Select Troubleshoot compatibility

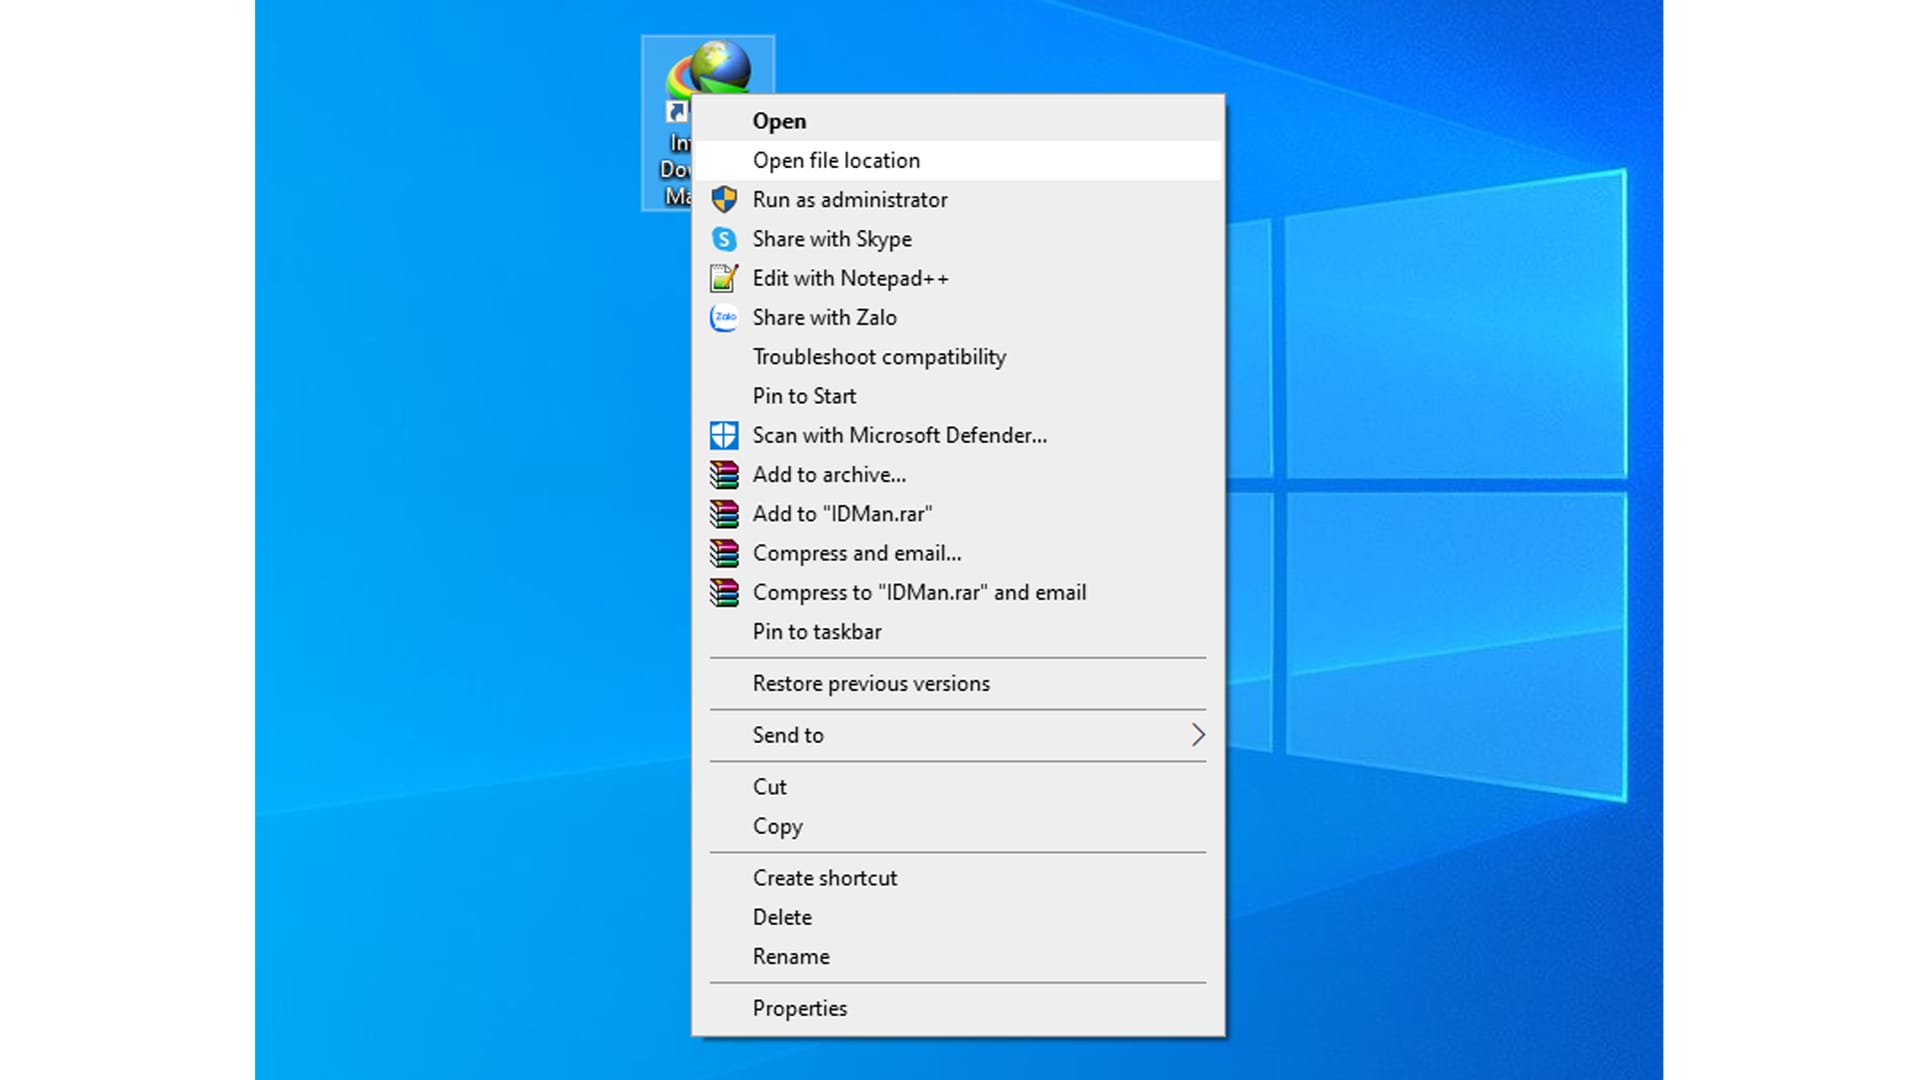[x=879, y=357]
